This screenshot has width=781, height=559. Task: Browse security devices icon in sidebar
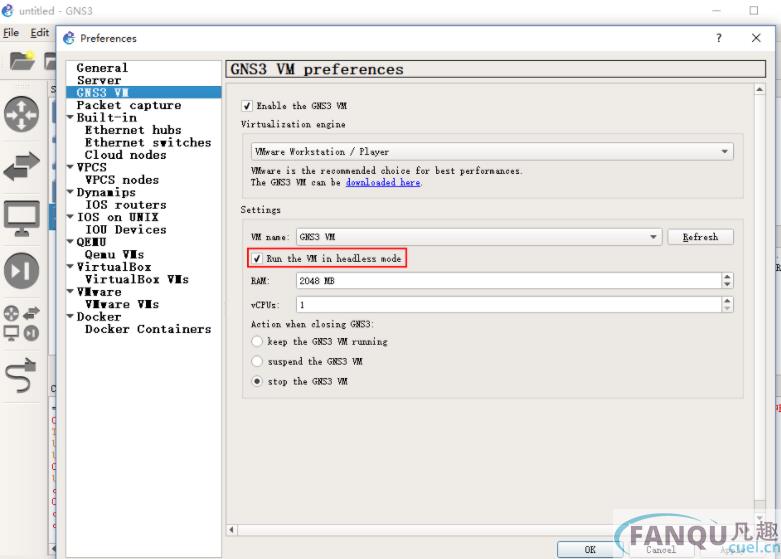21,271
